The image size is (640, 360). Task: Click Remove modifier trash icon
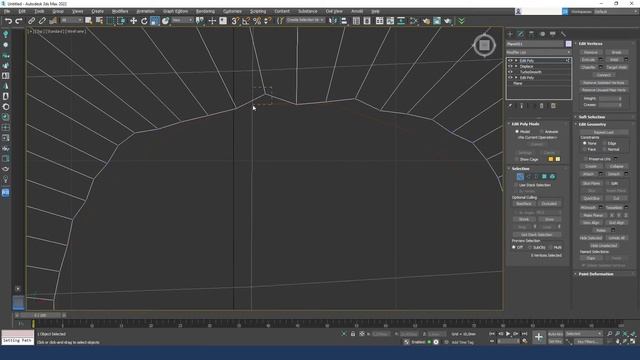pos(542,106)
